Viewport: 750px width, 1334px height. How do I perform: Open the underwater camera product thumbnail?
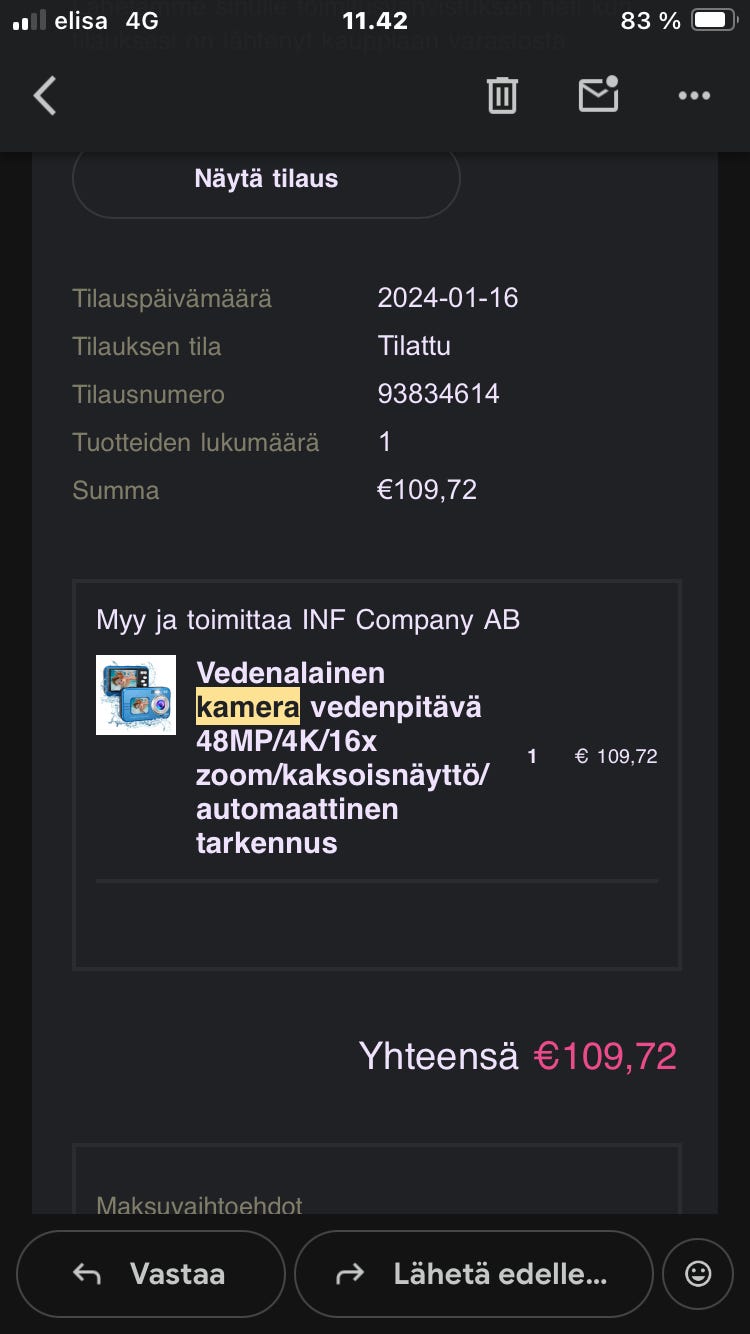click(136, 695)
